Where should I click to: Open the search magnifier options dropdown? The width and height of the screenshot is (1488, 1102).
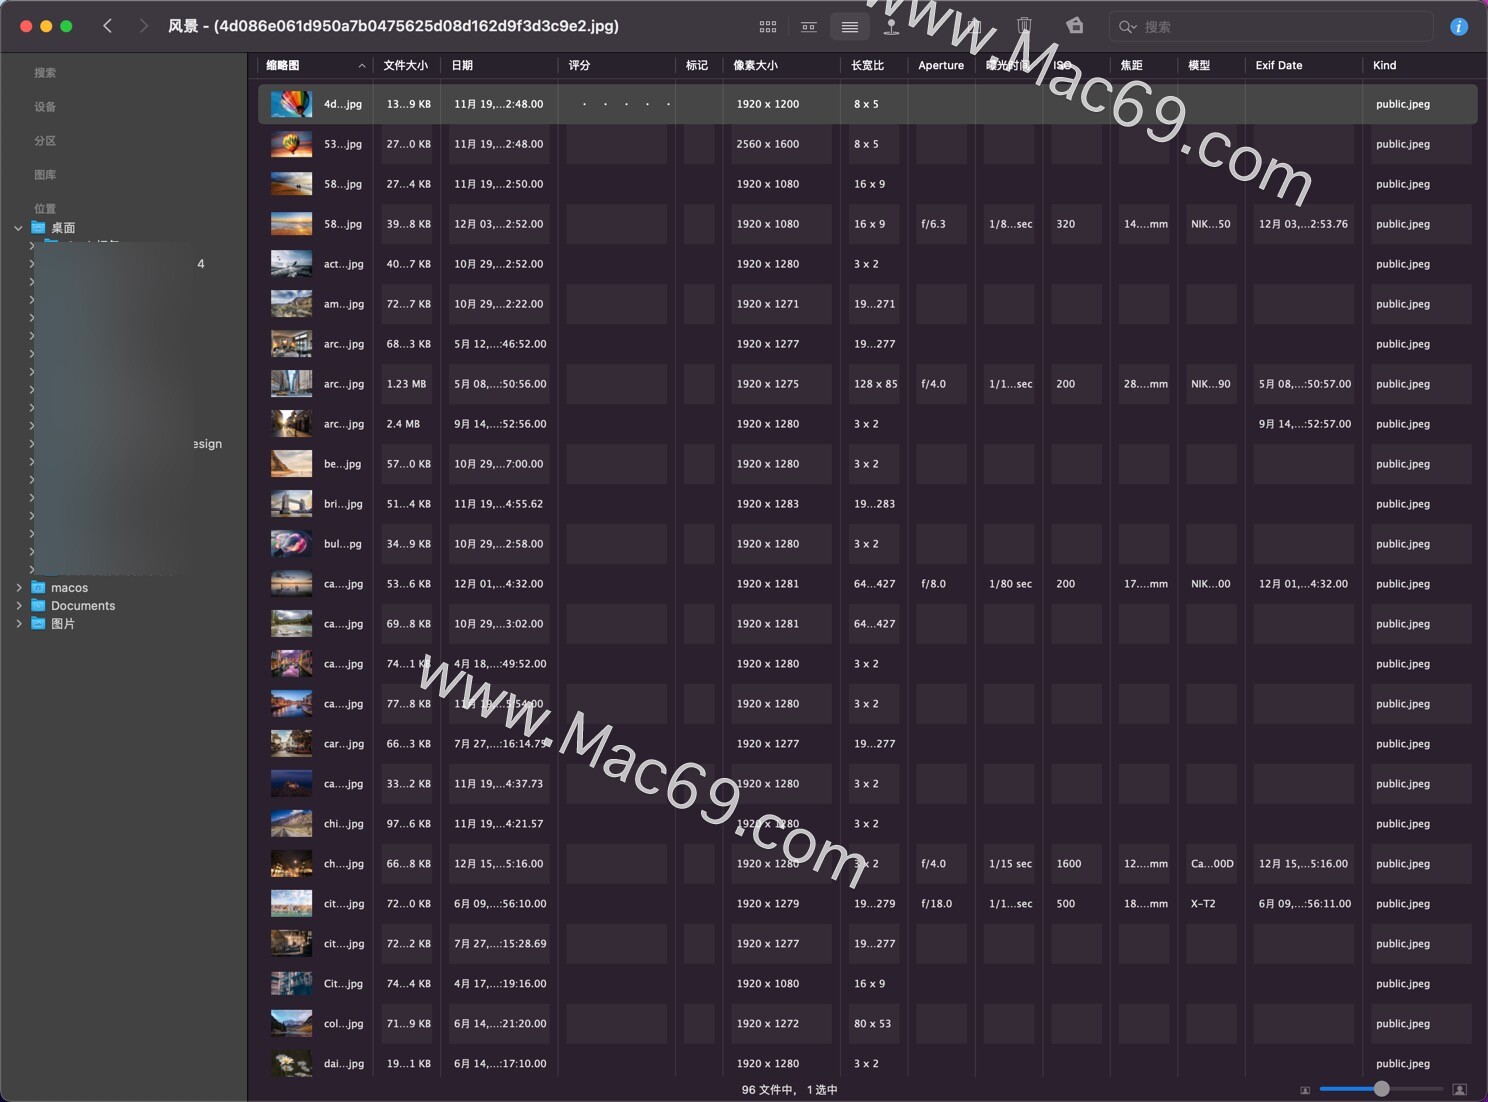point(1128,27)
